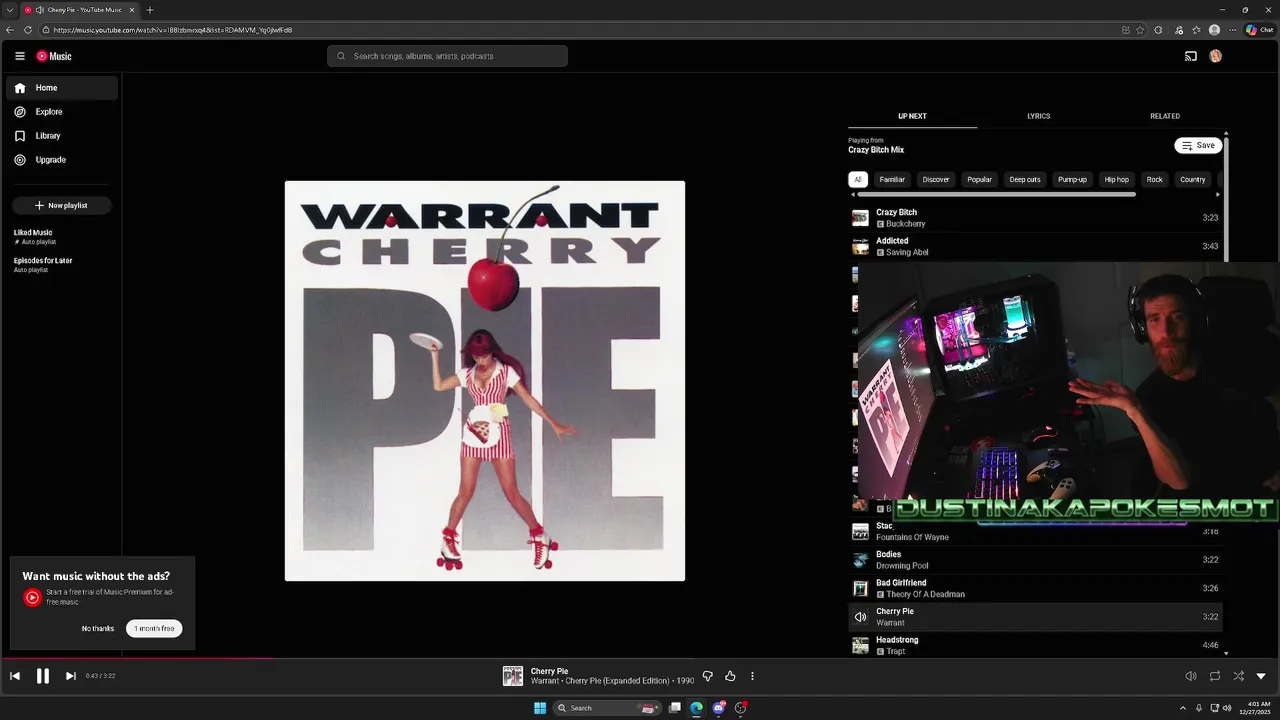This screenshot has width=1280, height=720.
Task: Start the 1 month free trial
Action: click(x=154, y=628)
